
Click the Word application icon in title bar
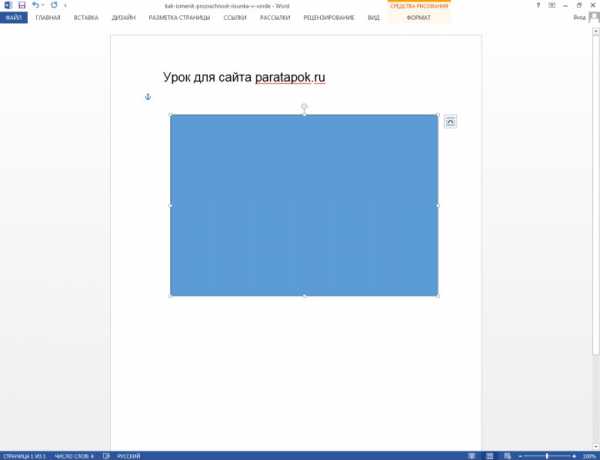[x=8, y=5]
